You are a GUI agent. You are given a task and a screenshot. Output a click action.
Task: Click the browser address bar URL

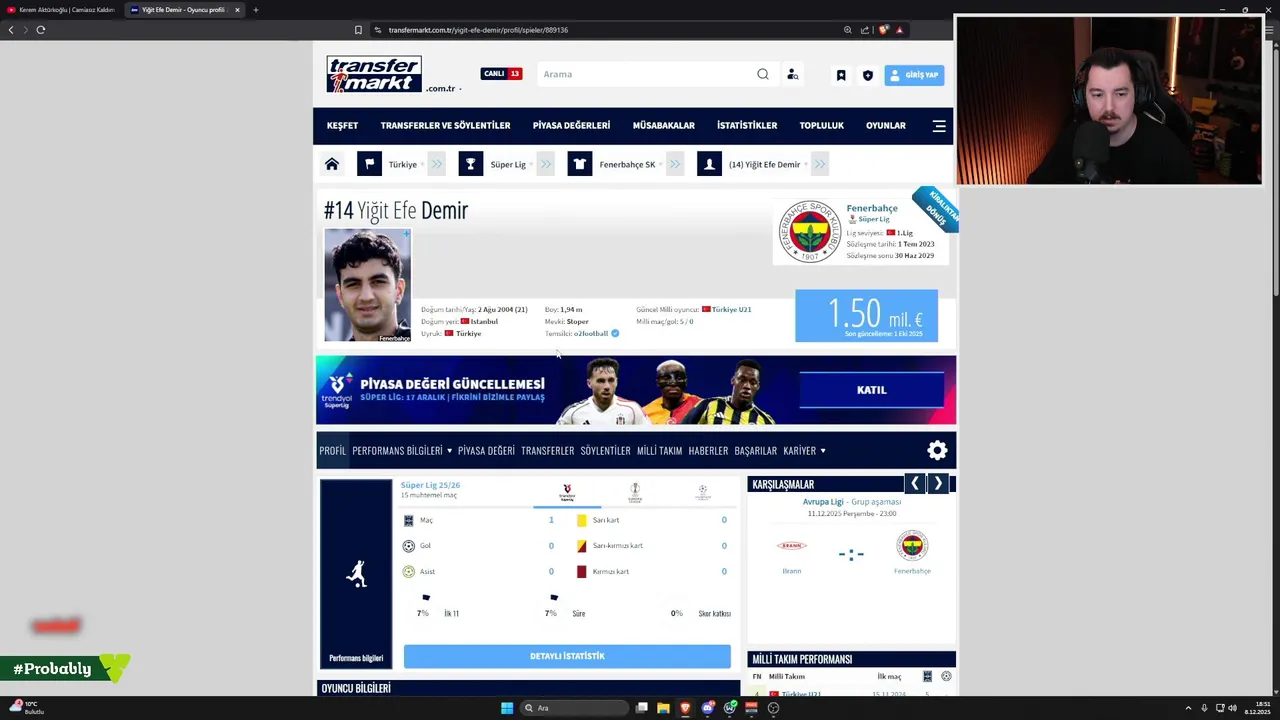pos(478,30)
